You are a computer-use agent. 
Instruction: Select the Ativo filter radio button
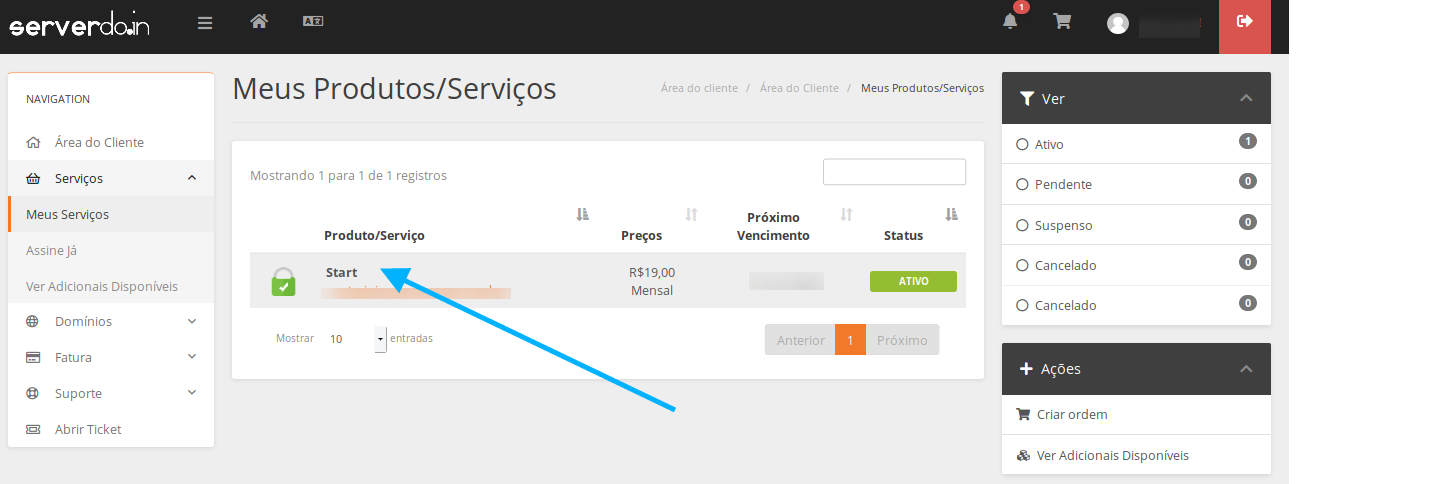[x=1022, y=144]
